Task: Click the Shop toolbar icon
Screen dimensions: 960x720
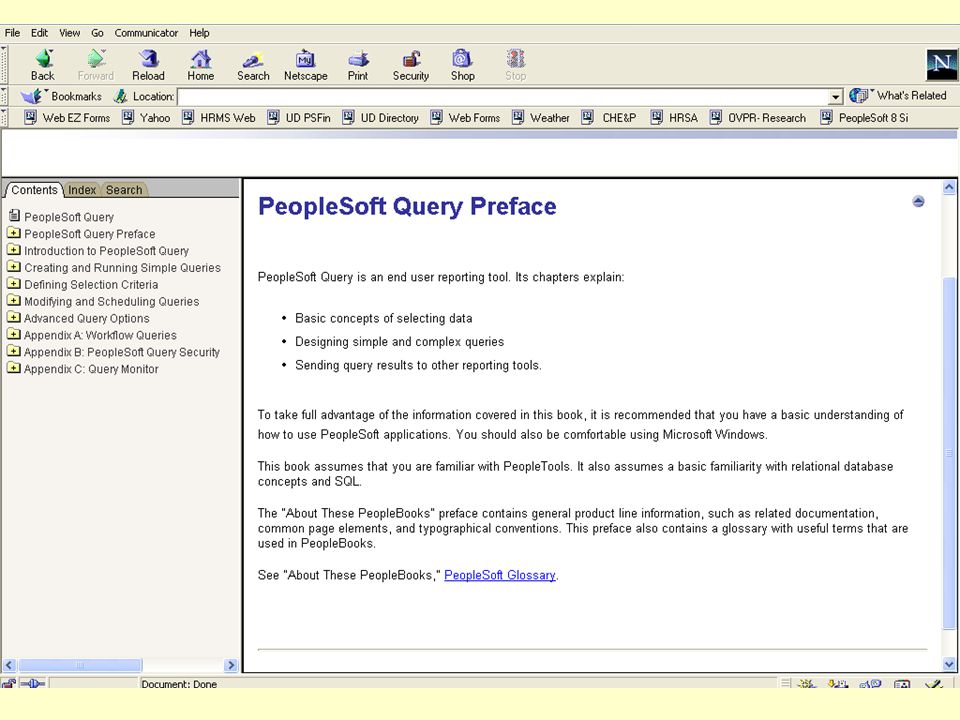Action: [x=462, y=59]
